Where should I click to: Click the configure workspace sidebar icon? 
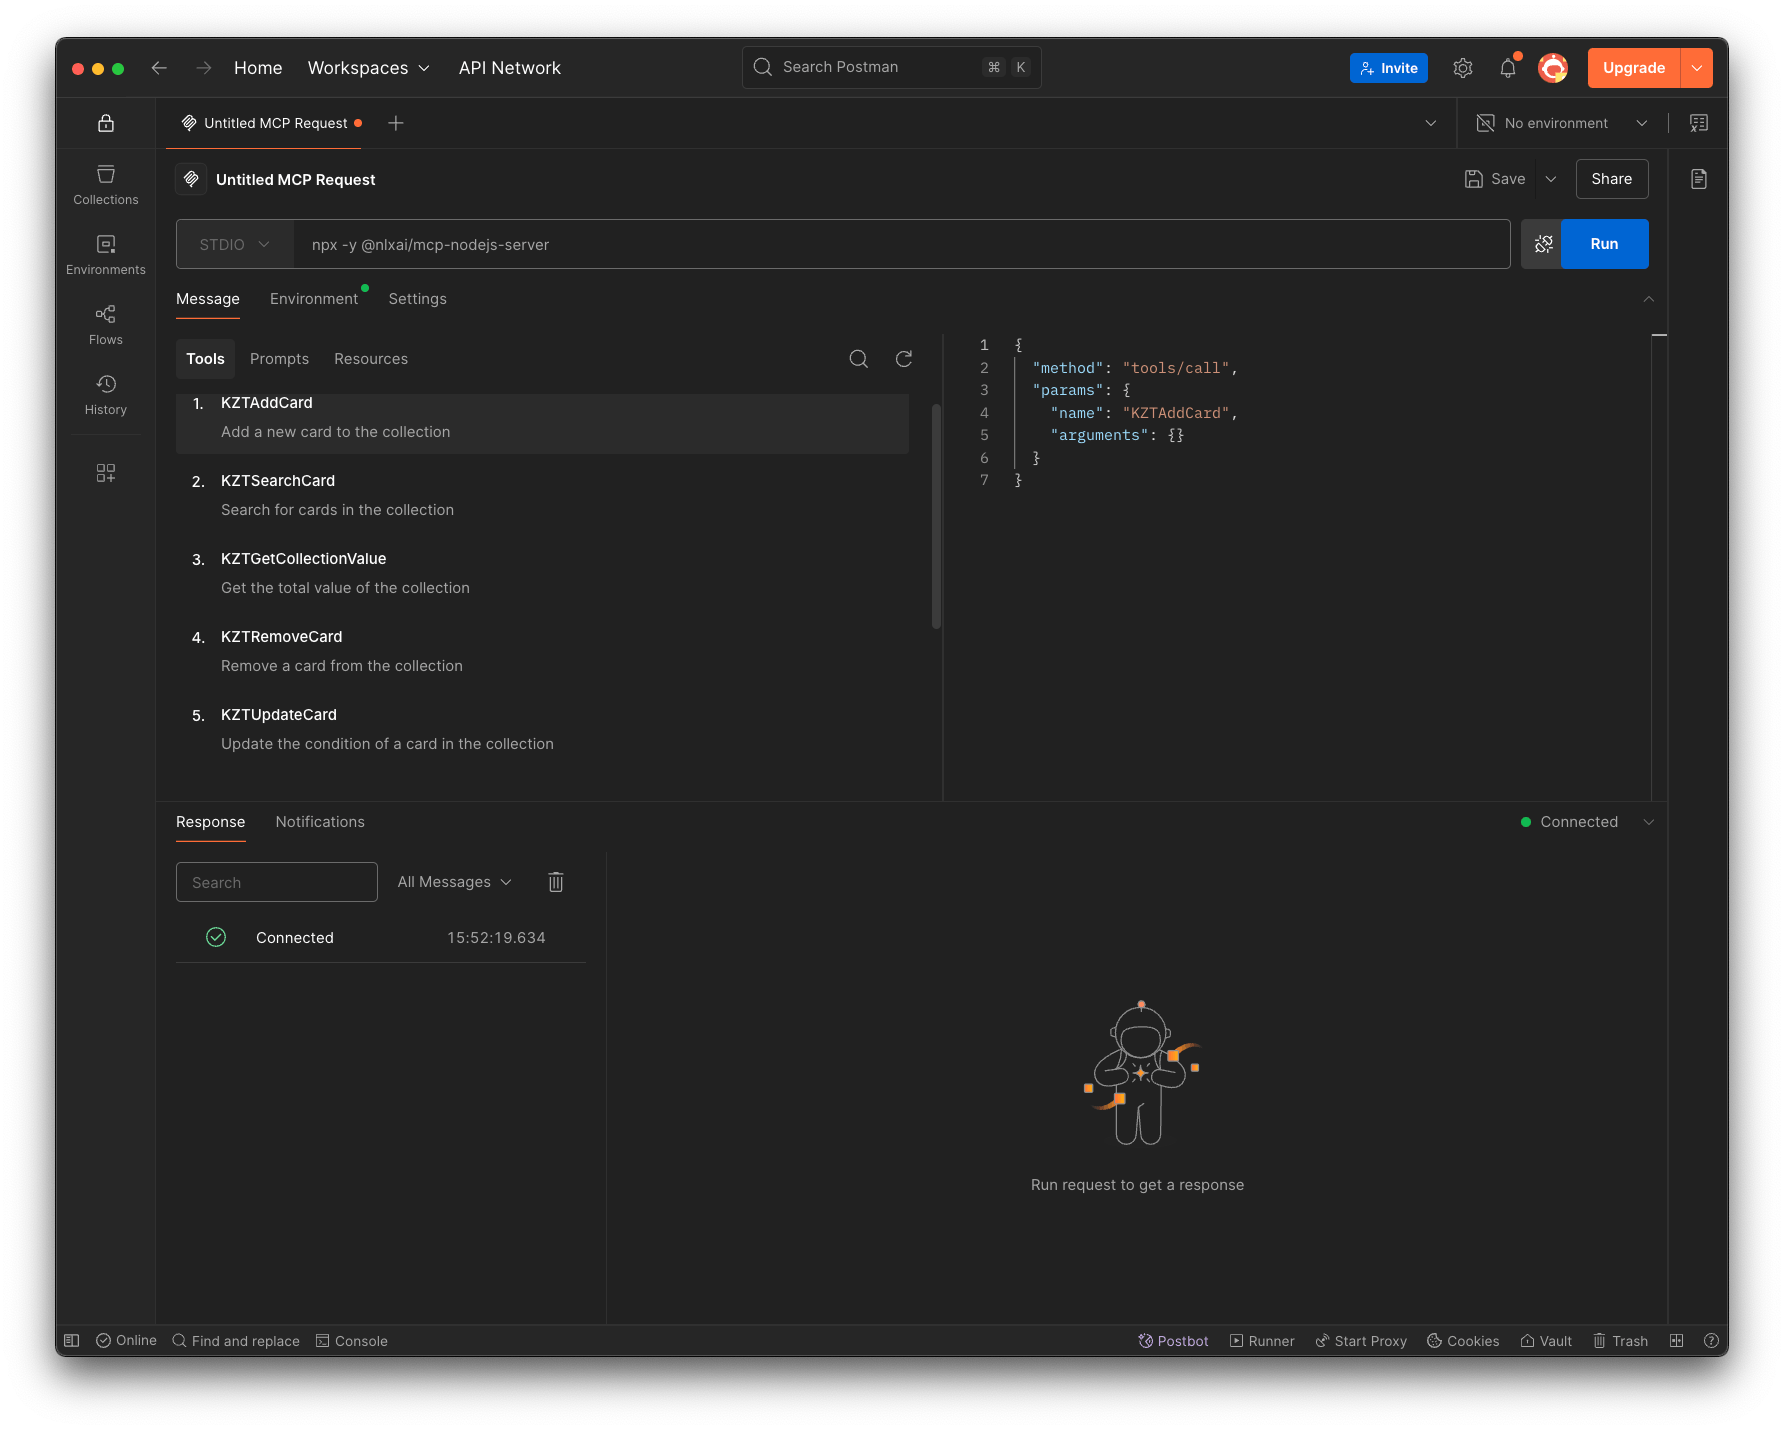coord(105,473)
